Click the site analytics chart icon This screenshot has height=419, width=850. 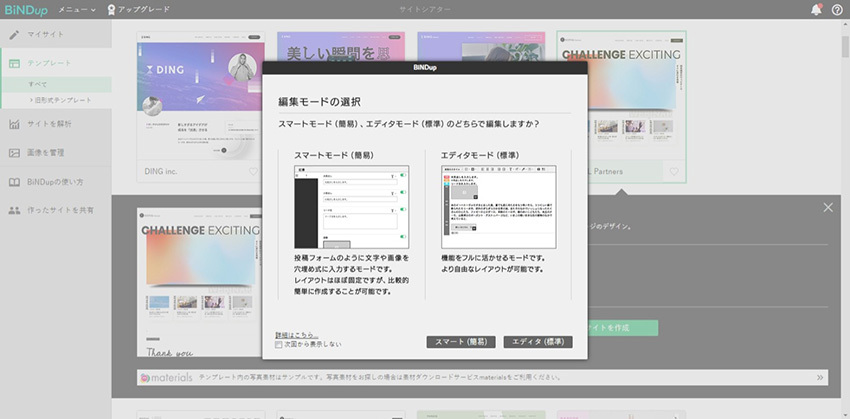pos(15,124)
